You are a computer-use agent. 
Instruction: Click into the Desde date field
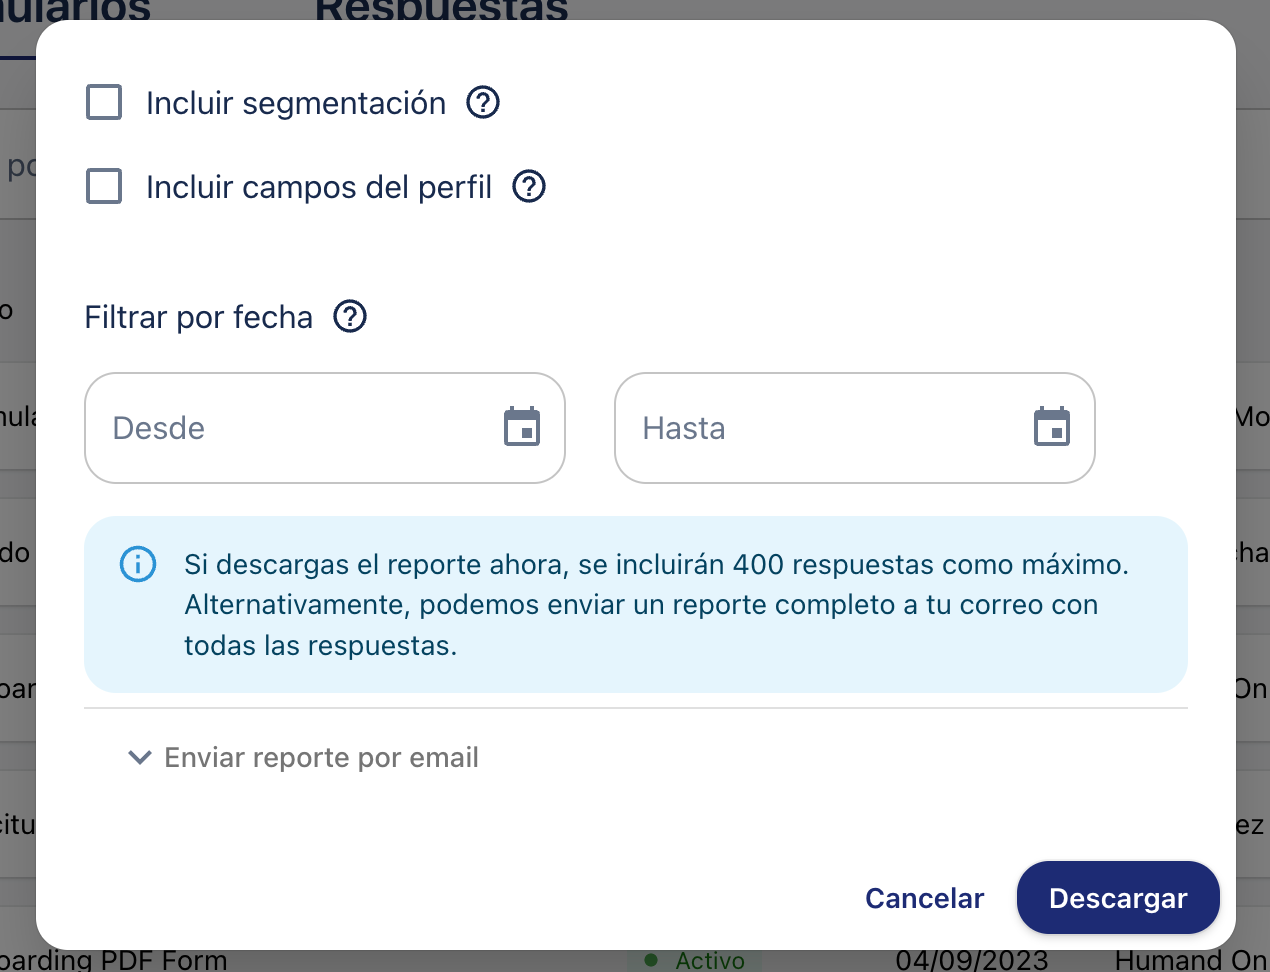click(x=290, y=428)
